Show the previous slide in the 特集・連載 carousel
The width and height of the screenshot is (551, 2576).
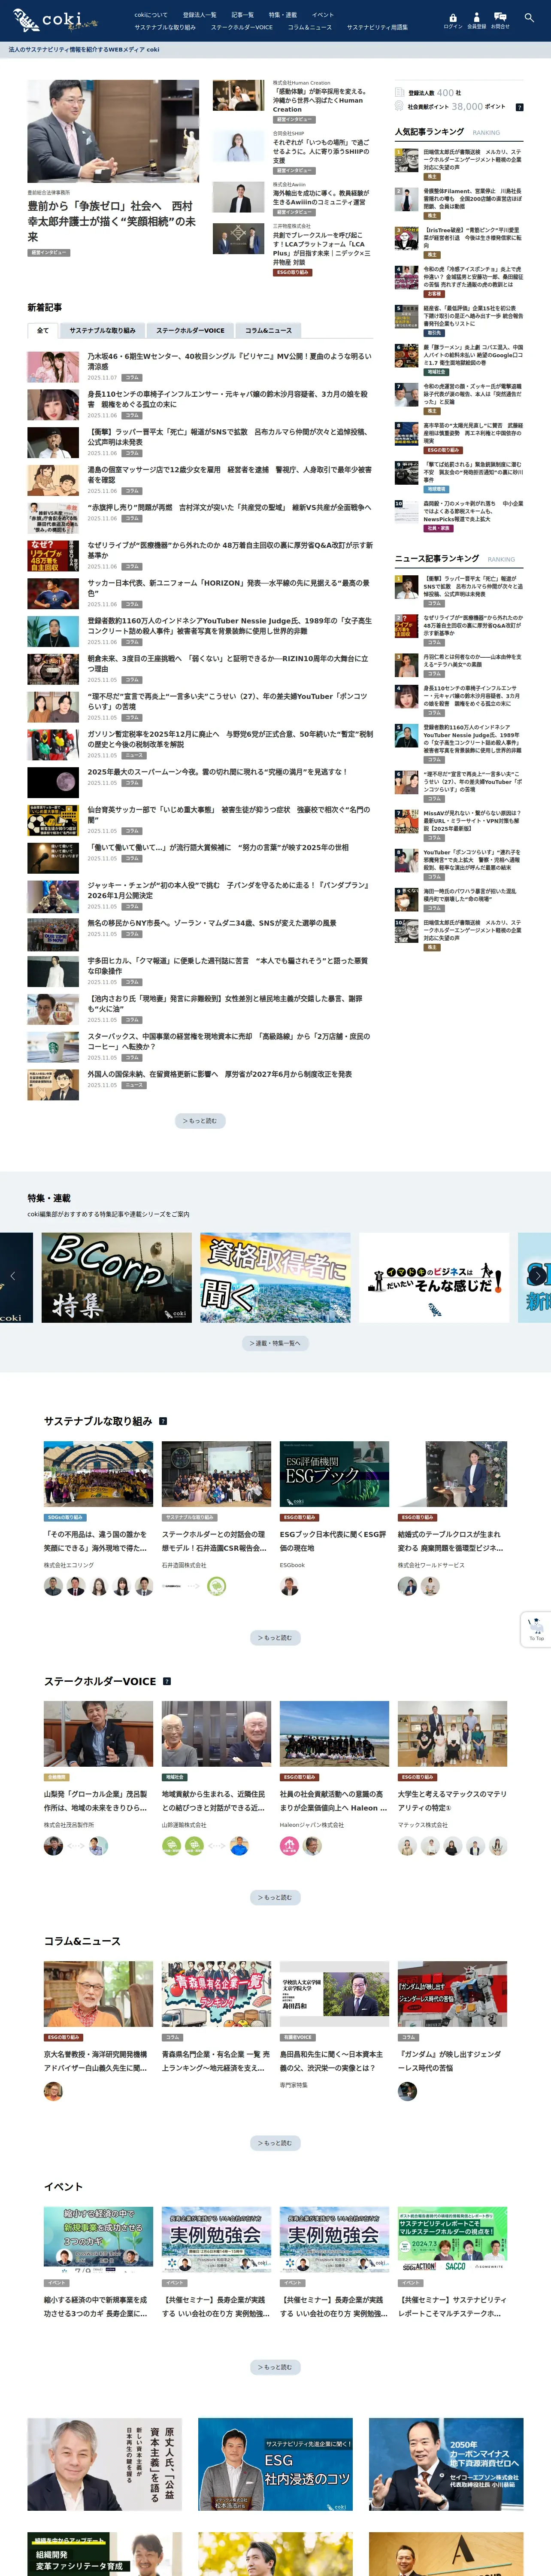[x=12, y=1276]
